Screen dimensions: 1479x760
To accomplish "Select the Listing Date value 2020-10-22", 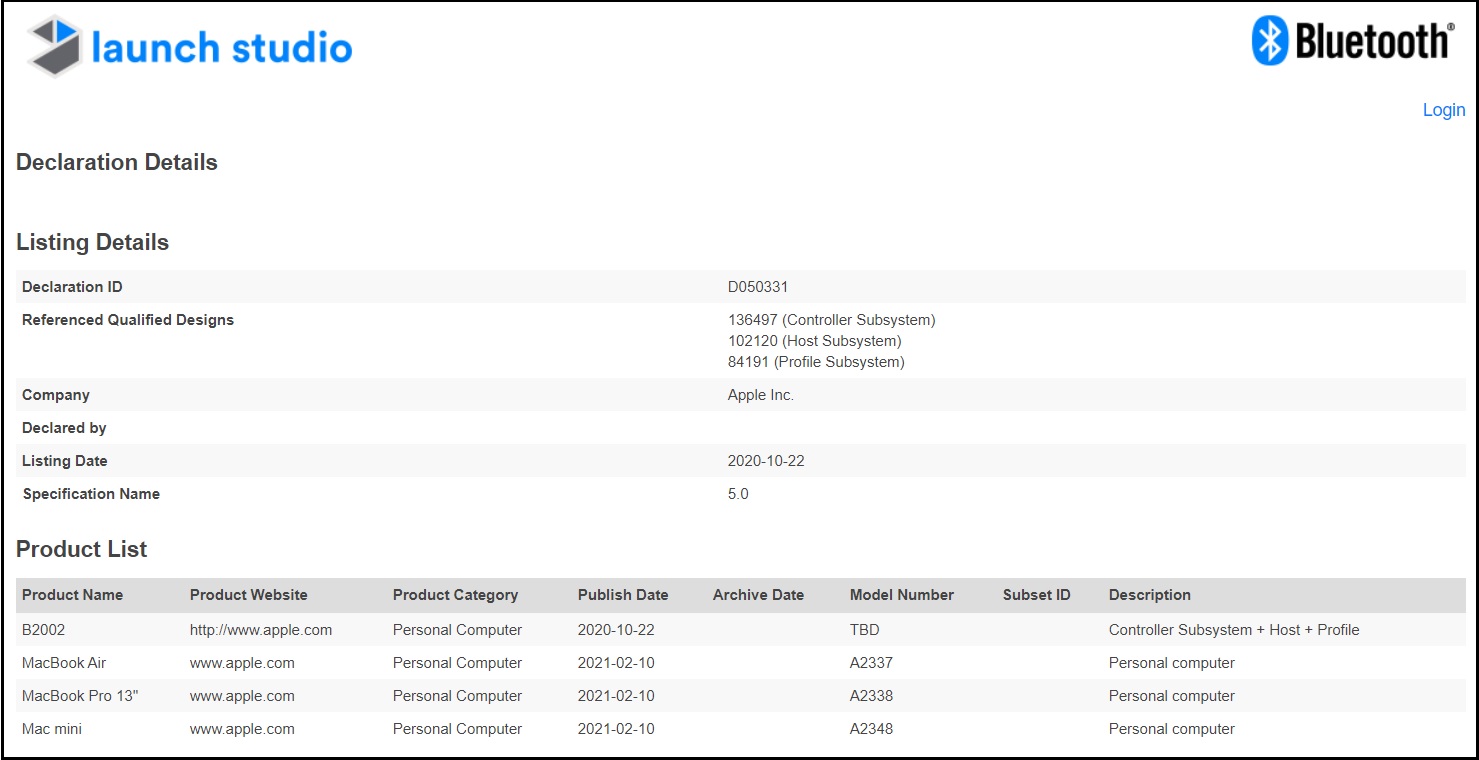I will [766, 461].
